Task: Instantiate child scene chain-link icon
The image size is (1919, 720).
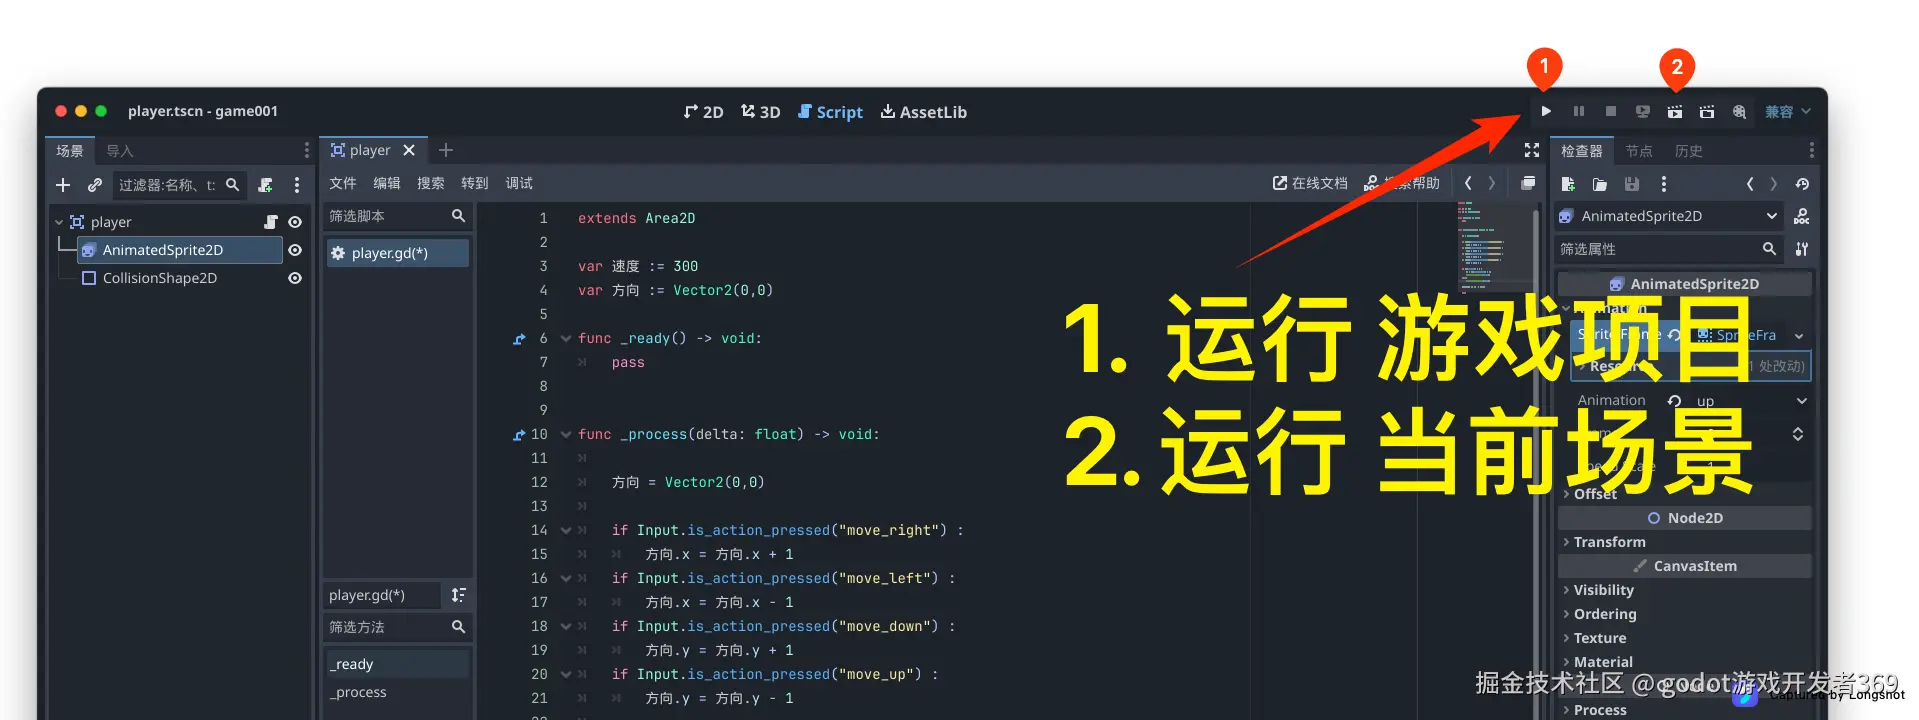Action: pyautogui.click(x=95, y=185)
